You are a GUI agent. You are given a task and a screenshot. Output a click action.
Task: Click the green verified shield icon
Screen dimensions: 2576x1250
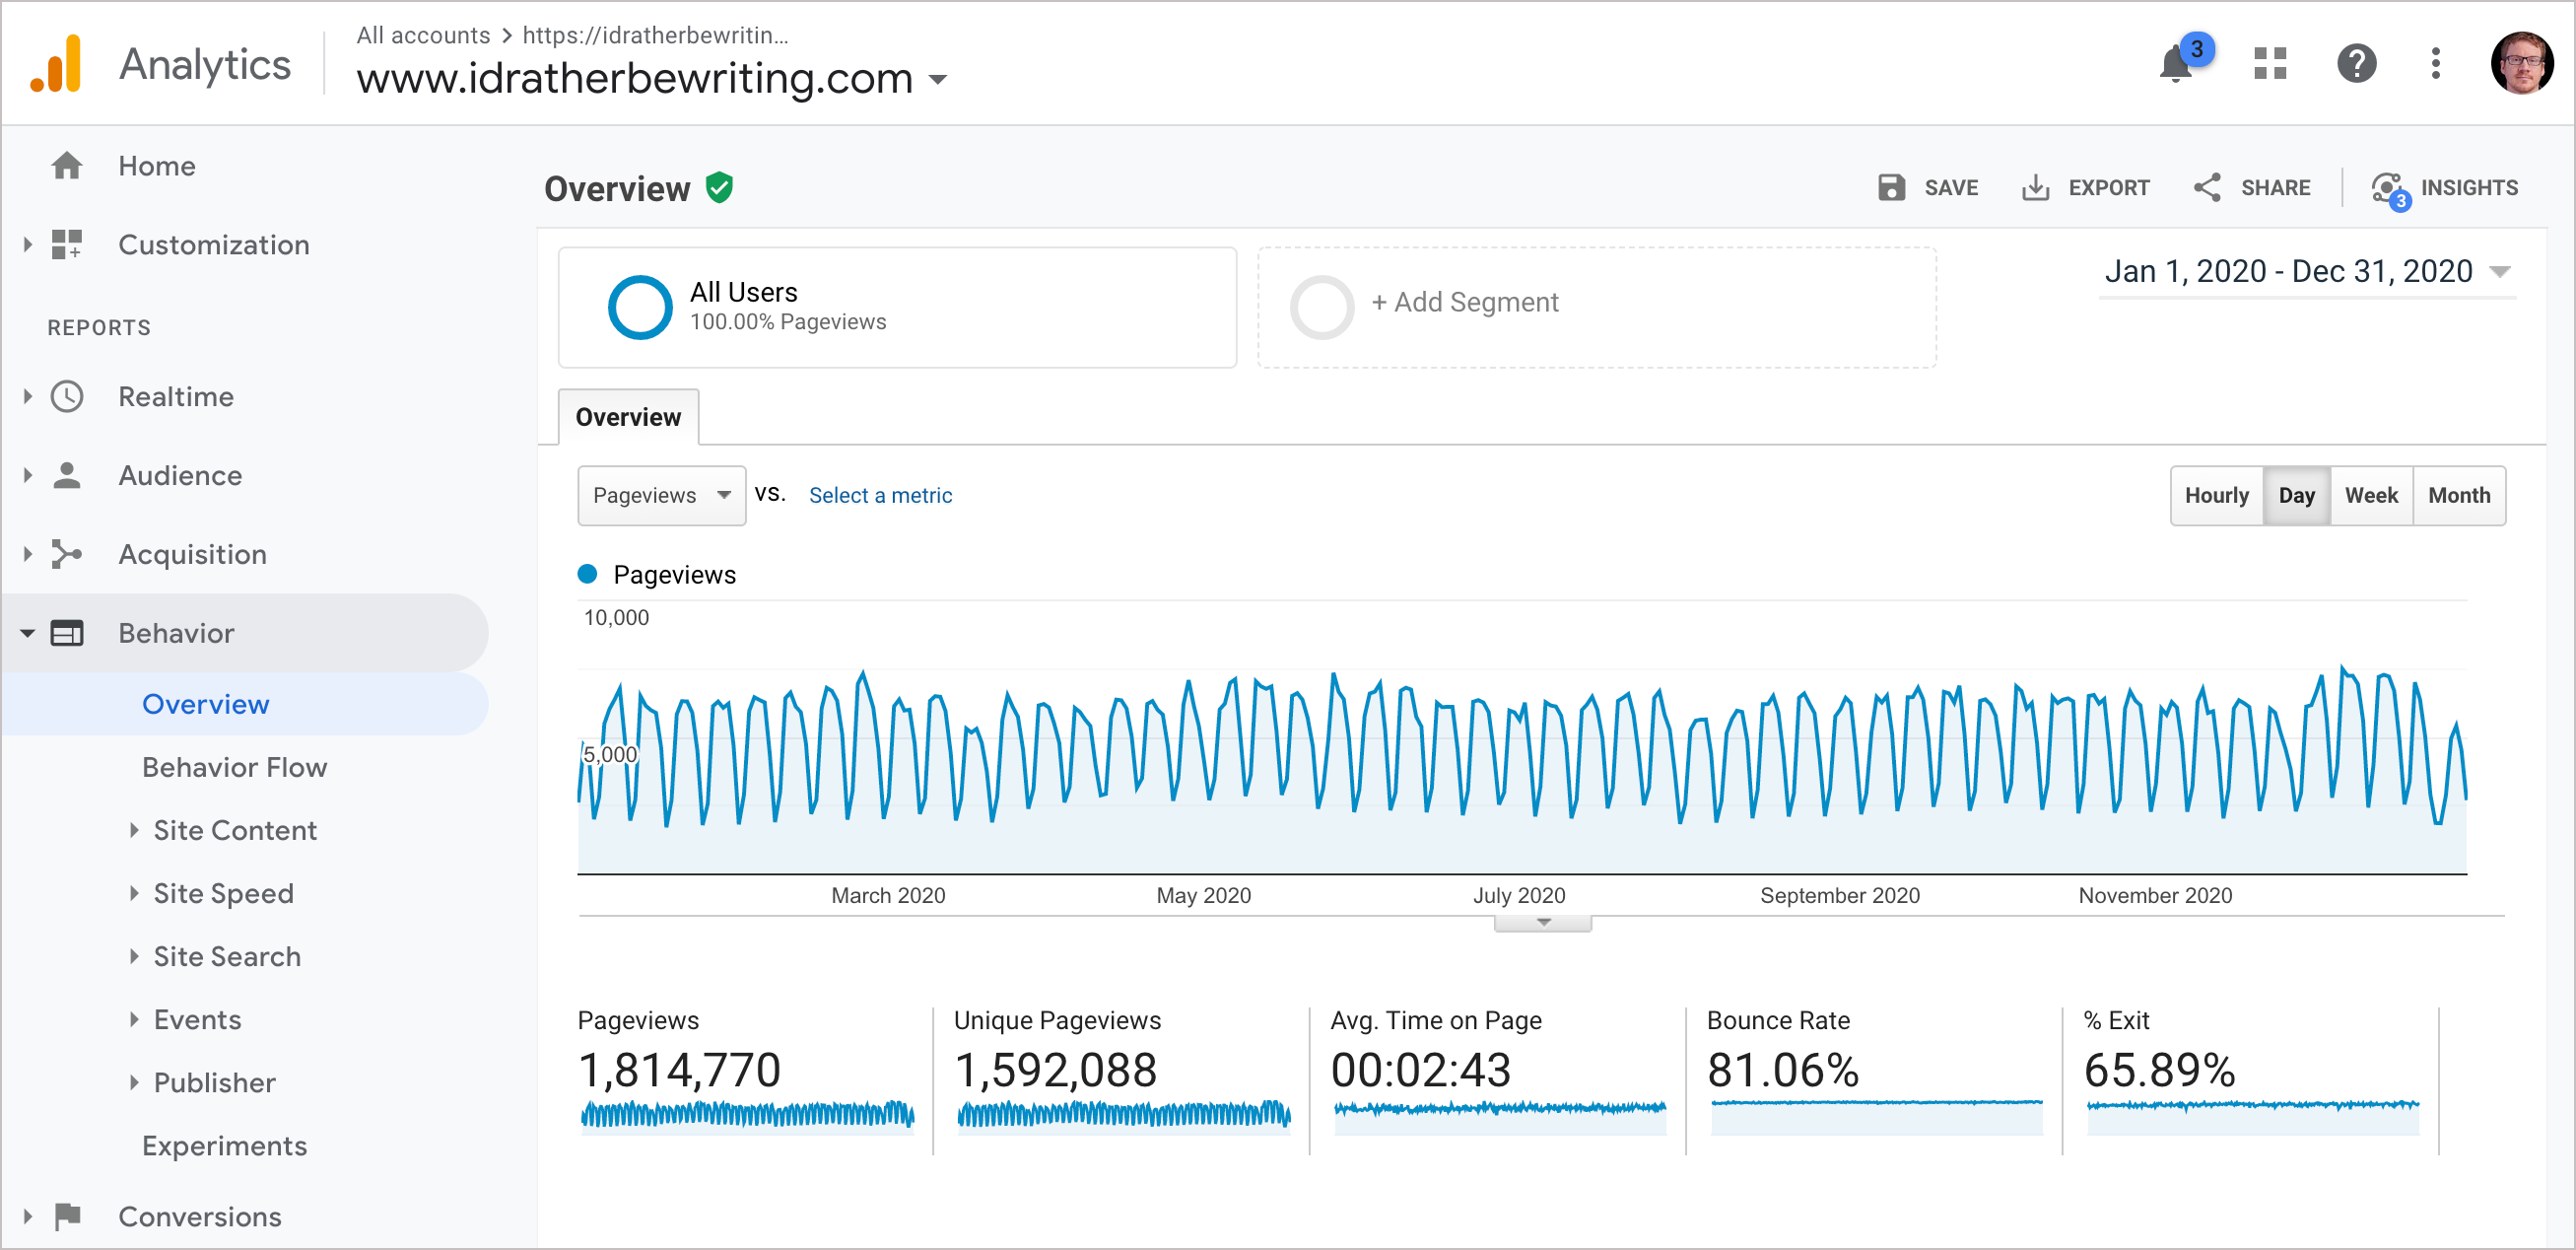[719, 187]
